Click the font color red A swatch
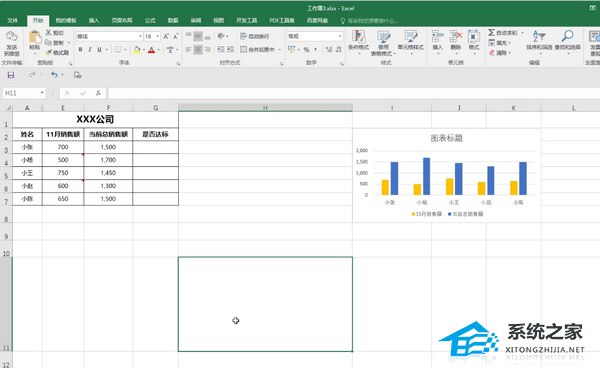 pyautogui.click(x=152, y=50)
